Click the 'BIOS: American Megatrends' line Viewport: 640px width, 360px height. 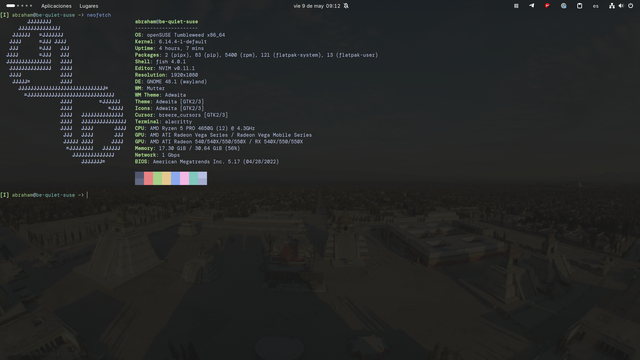(207, 162)
